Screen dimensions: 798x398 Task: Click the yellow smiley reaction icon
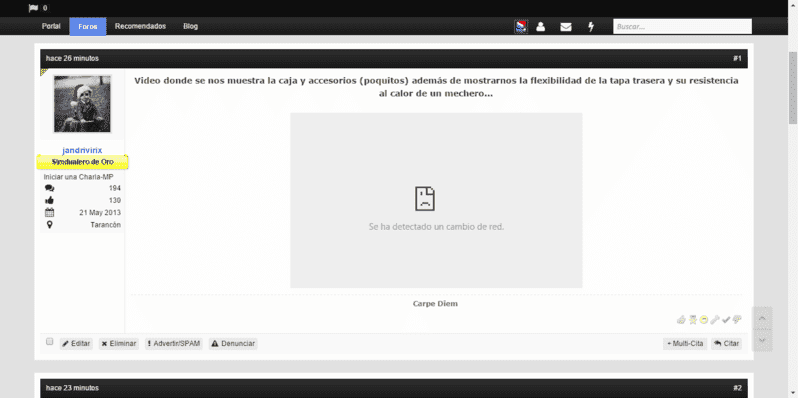pyautogui.click(x=704, y=320)
